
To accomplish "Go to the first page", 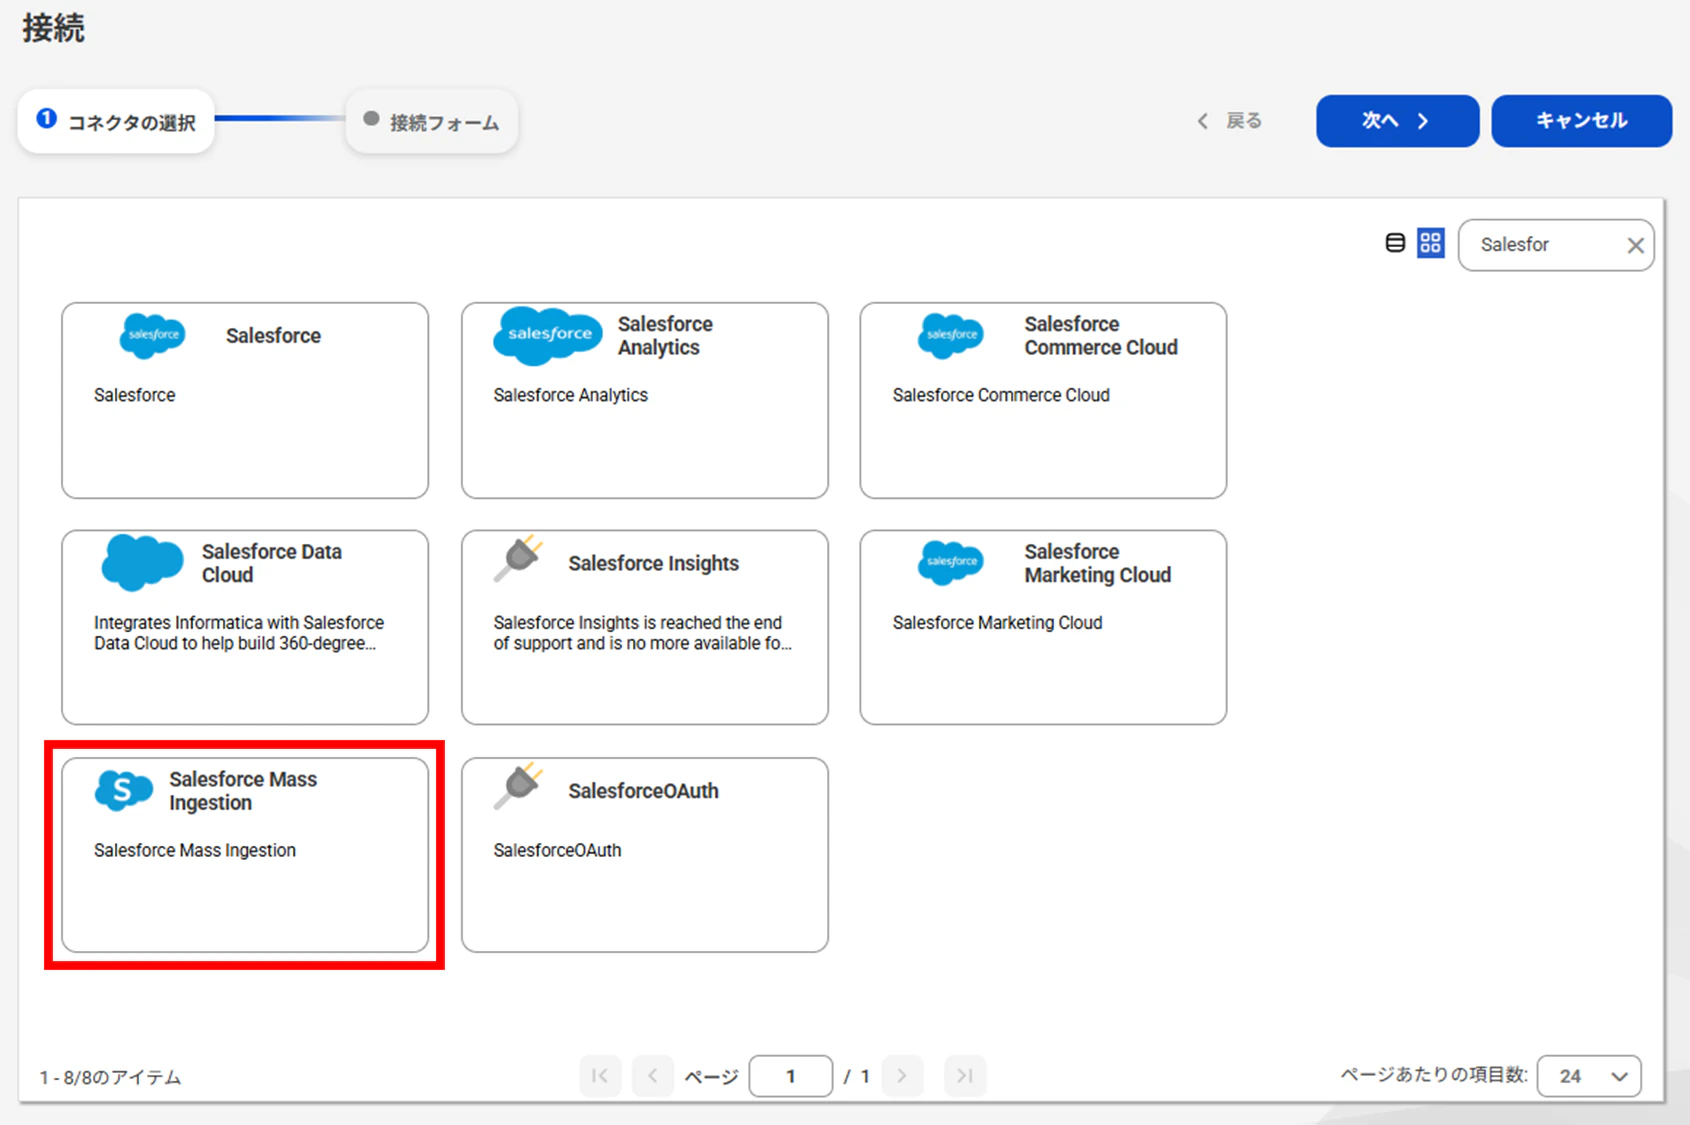I will point(600,1076).
